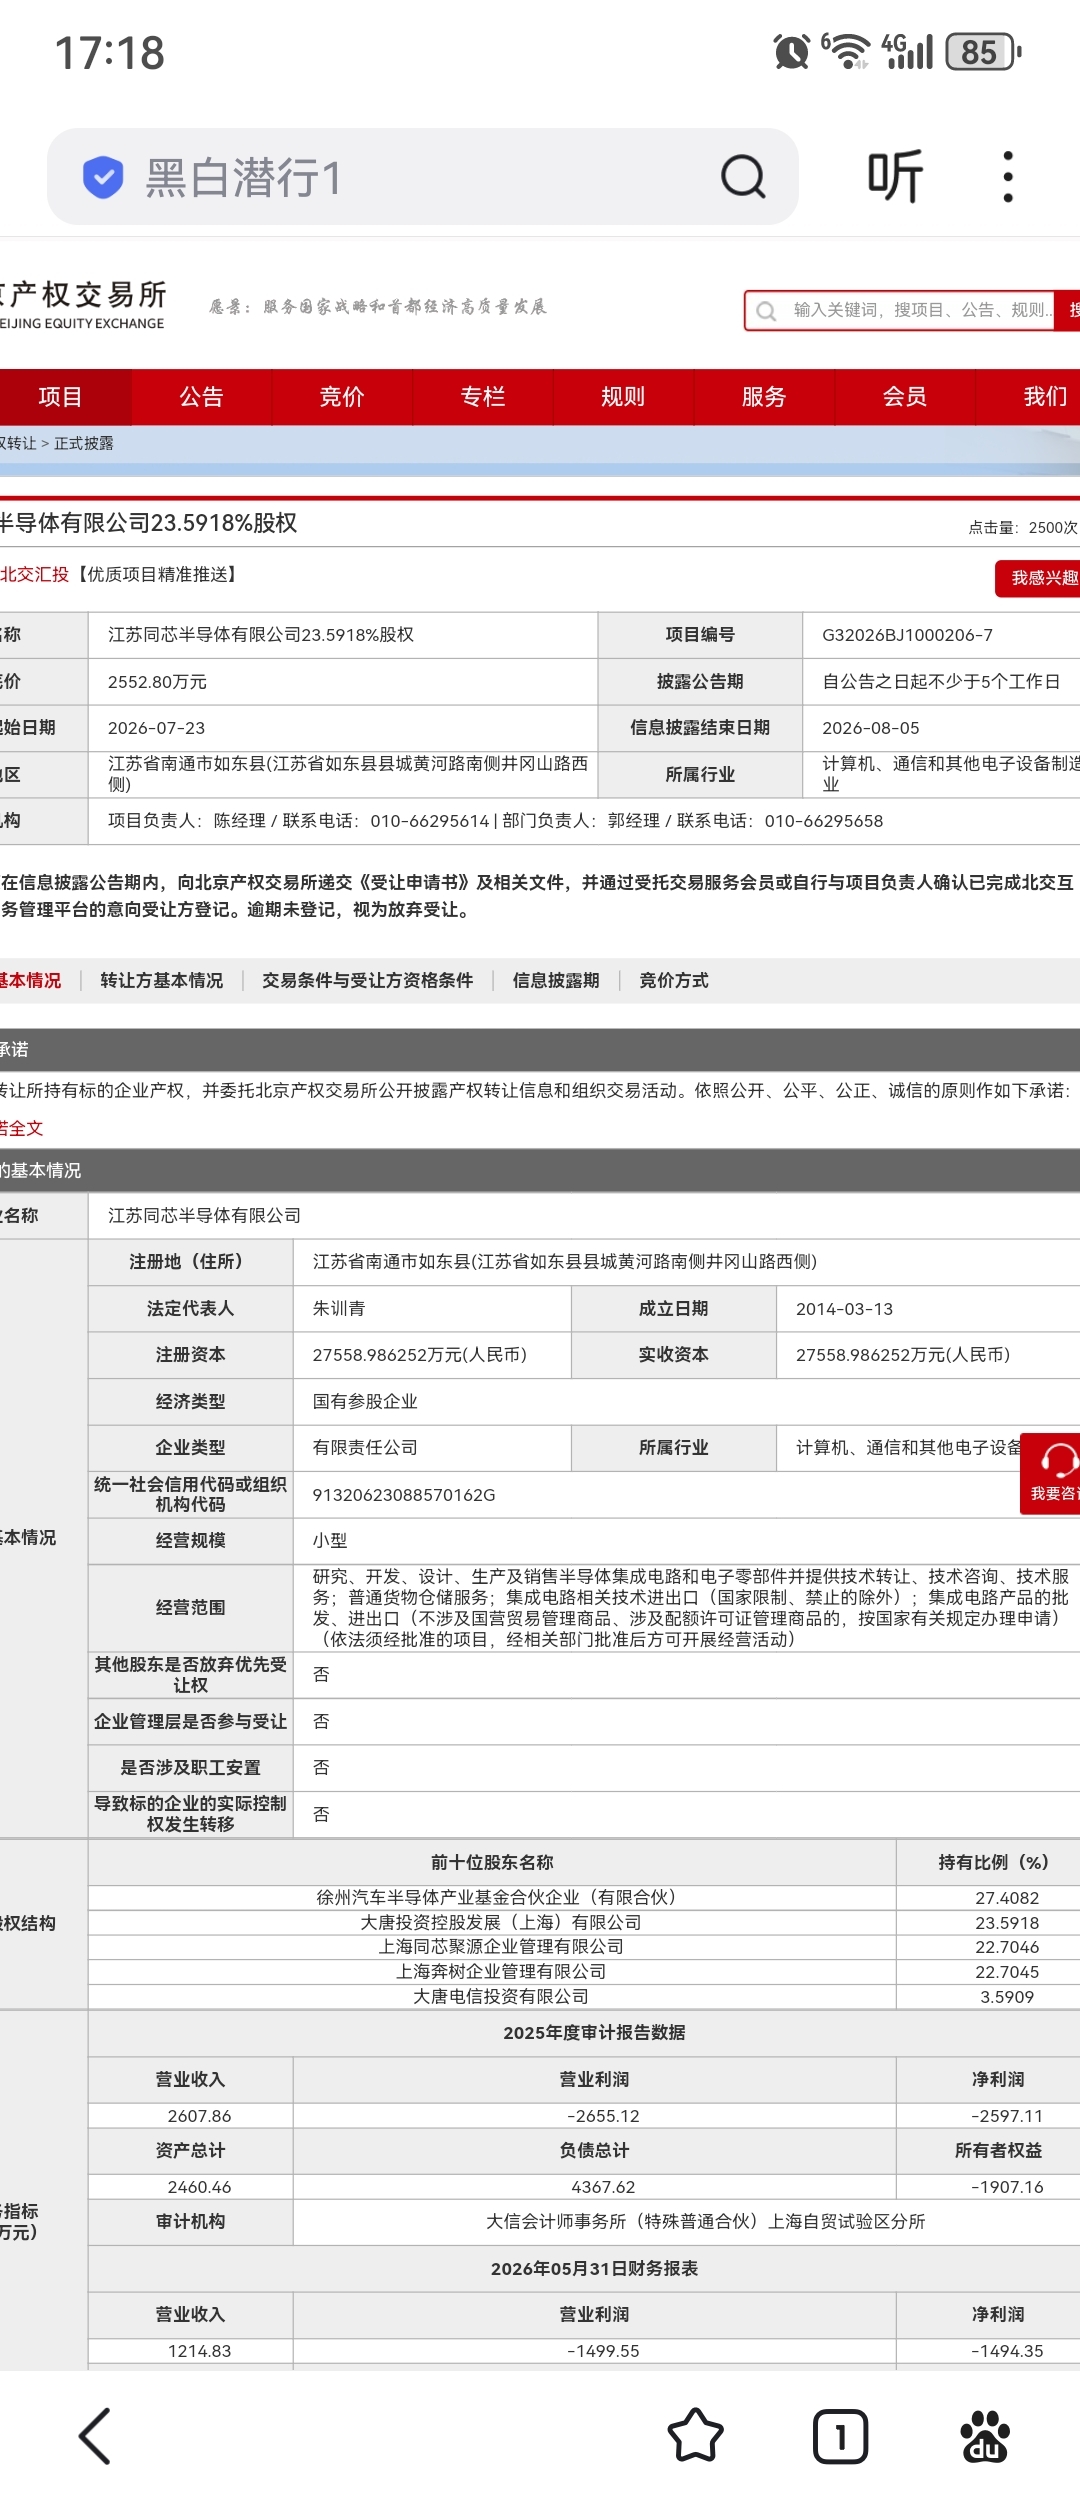Select the date 2026-07-23
This screenshot has height=2504, width=1080.
click(156, 728)
